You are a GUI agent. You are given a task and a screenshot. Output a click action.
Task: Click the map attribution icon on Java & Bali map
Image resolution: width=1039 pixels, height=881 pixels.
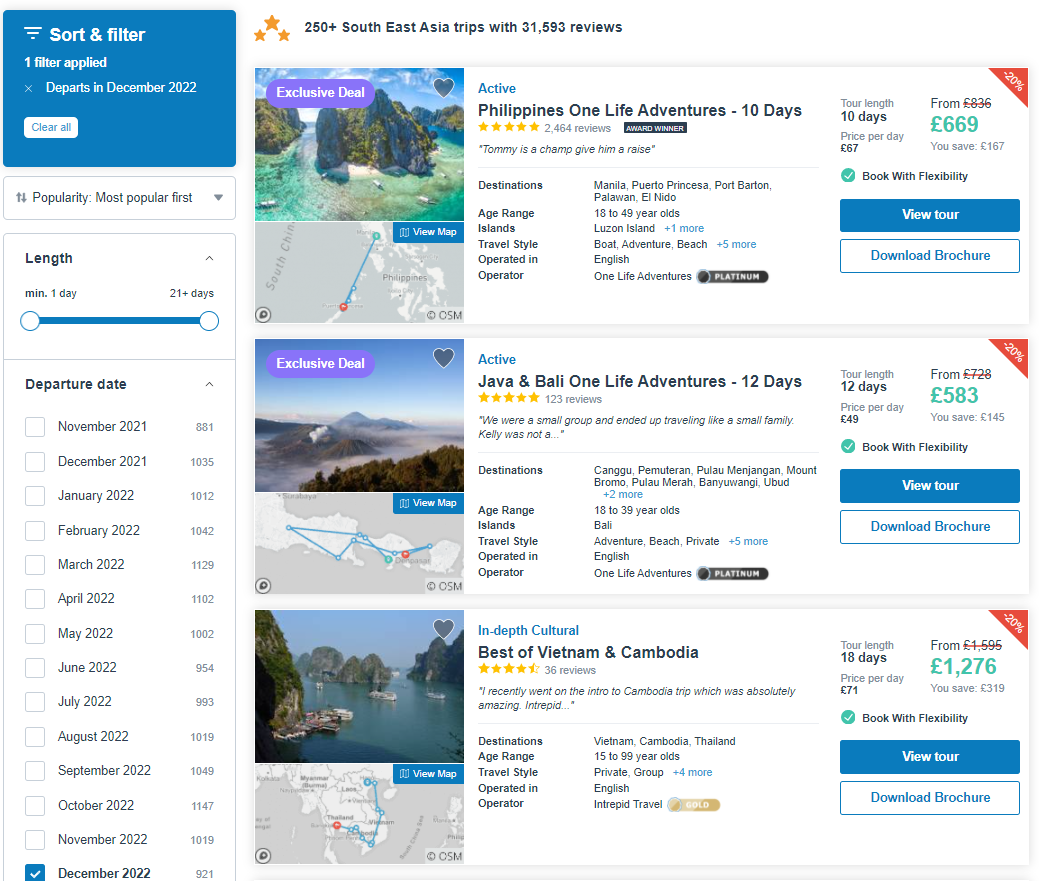263,586
